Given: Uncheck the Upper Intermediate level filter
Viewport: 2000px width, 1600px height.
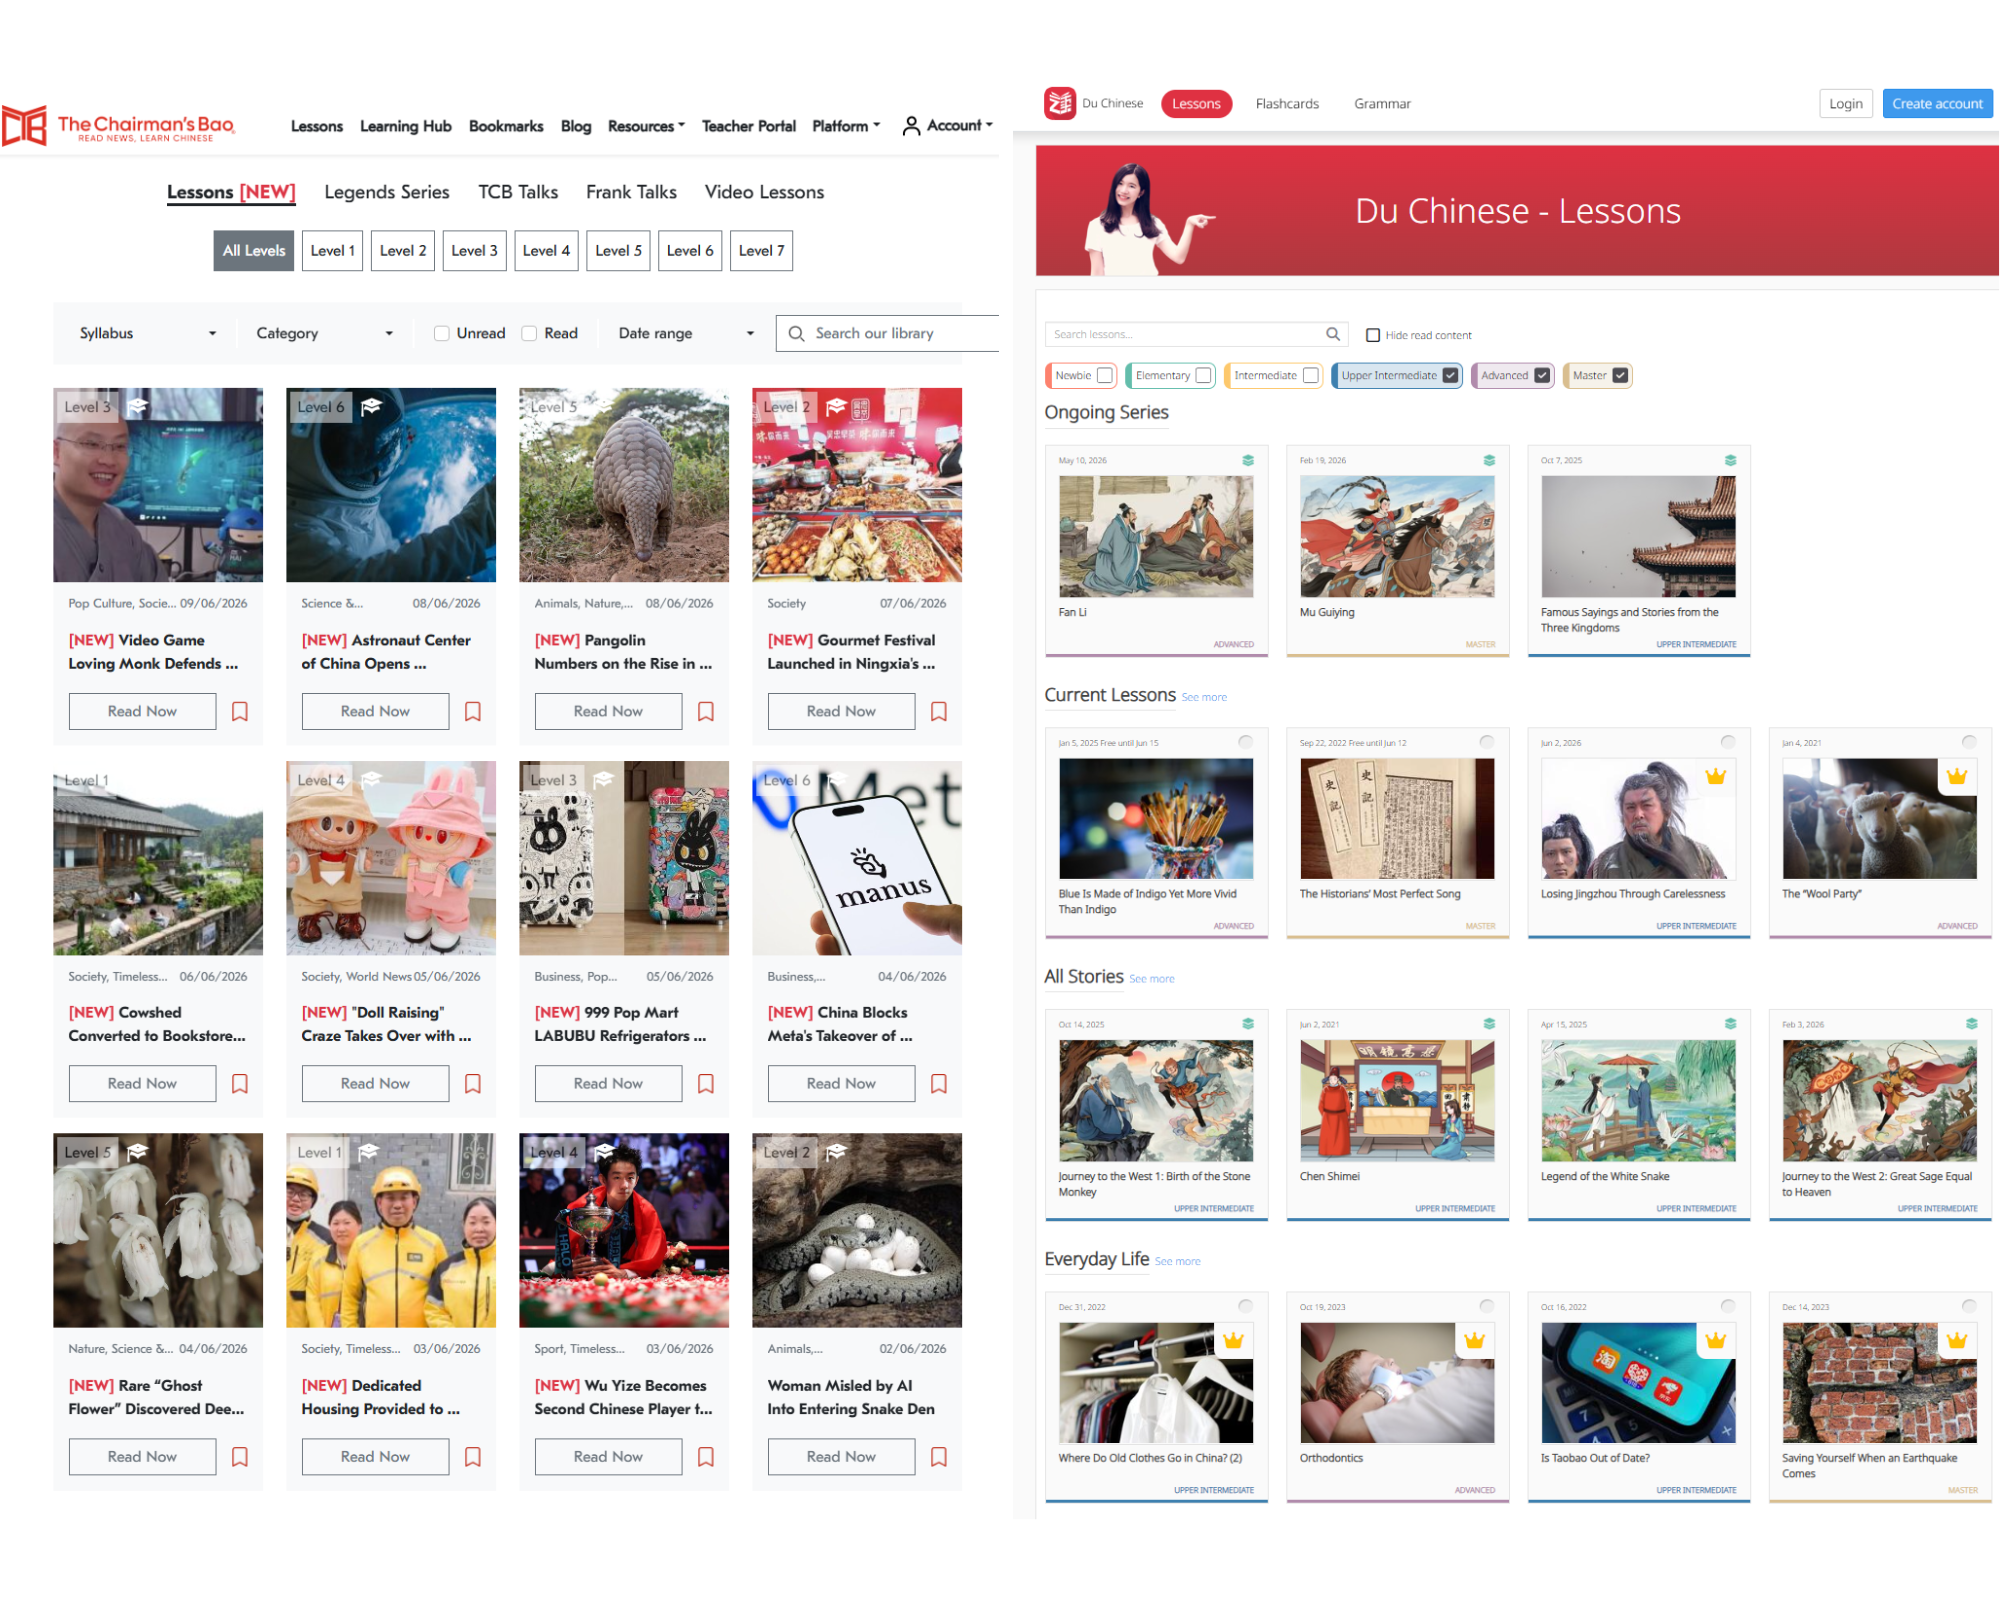Looking at the screenshot, I should (1451, 375).
